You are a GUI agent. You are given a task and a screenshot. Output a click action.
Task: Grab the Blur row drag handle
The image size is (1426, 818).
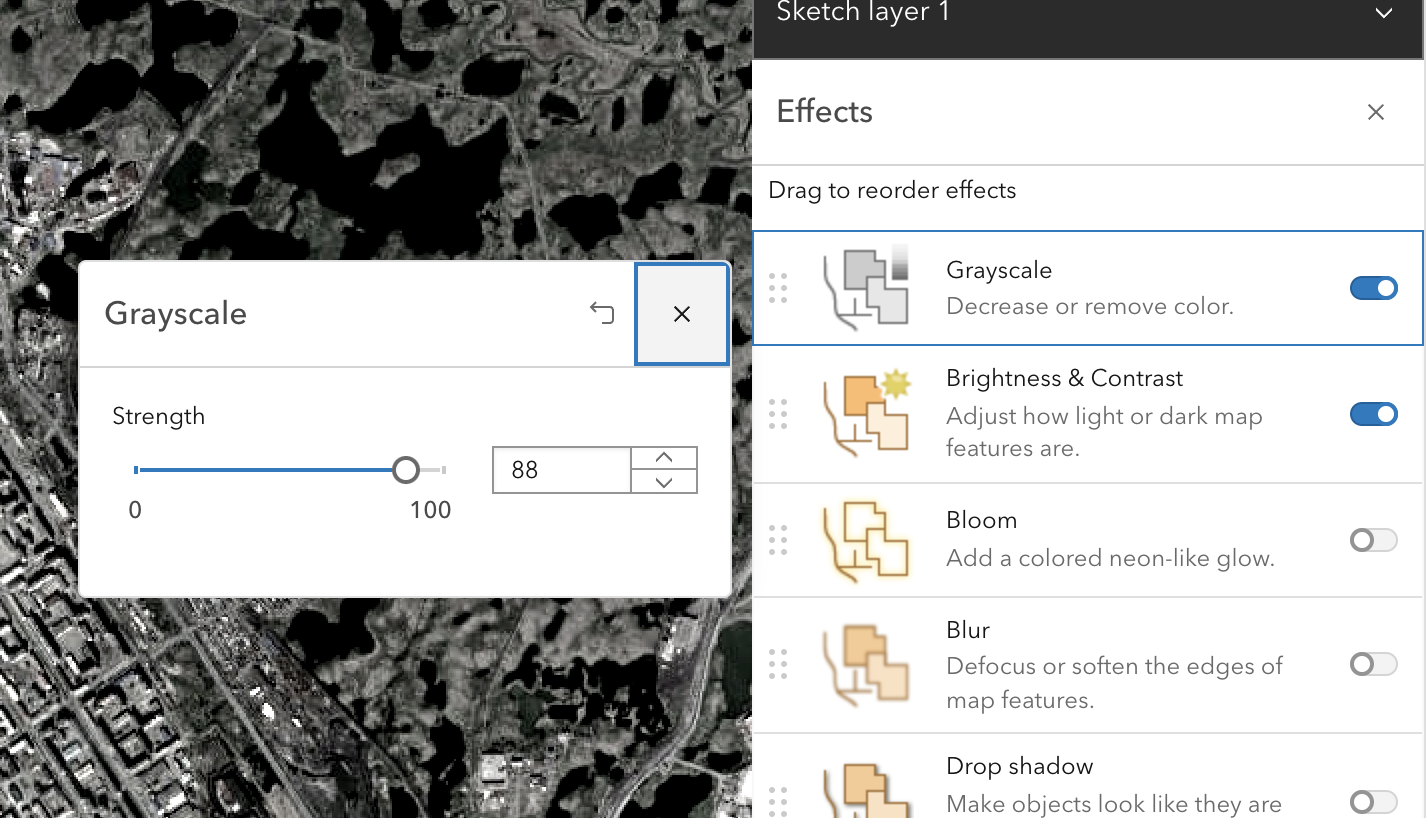pyautogui.click(x=778, y=664)
